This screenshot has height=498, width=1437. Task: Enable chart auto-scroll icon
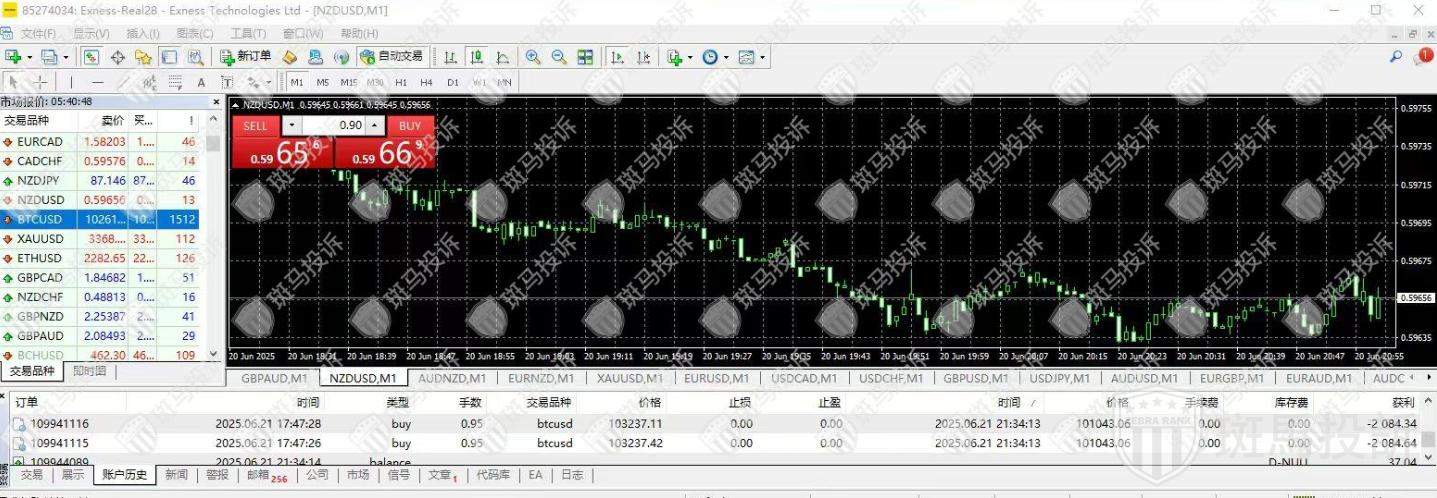point(617,57)
